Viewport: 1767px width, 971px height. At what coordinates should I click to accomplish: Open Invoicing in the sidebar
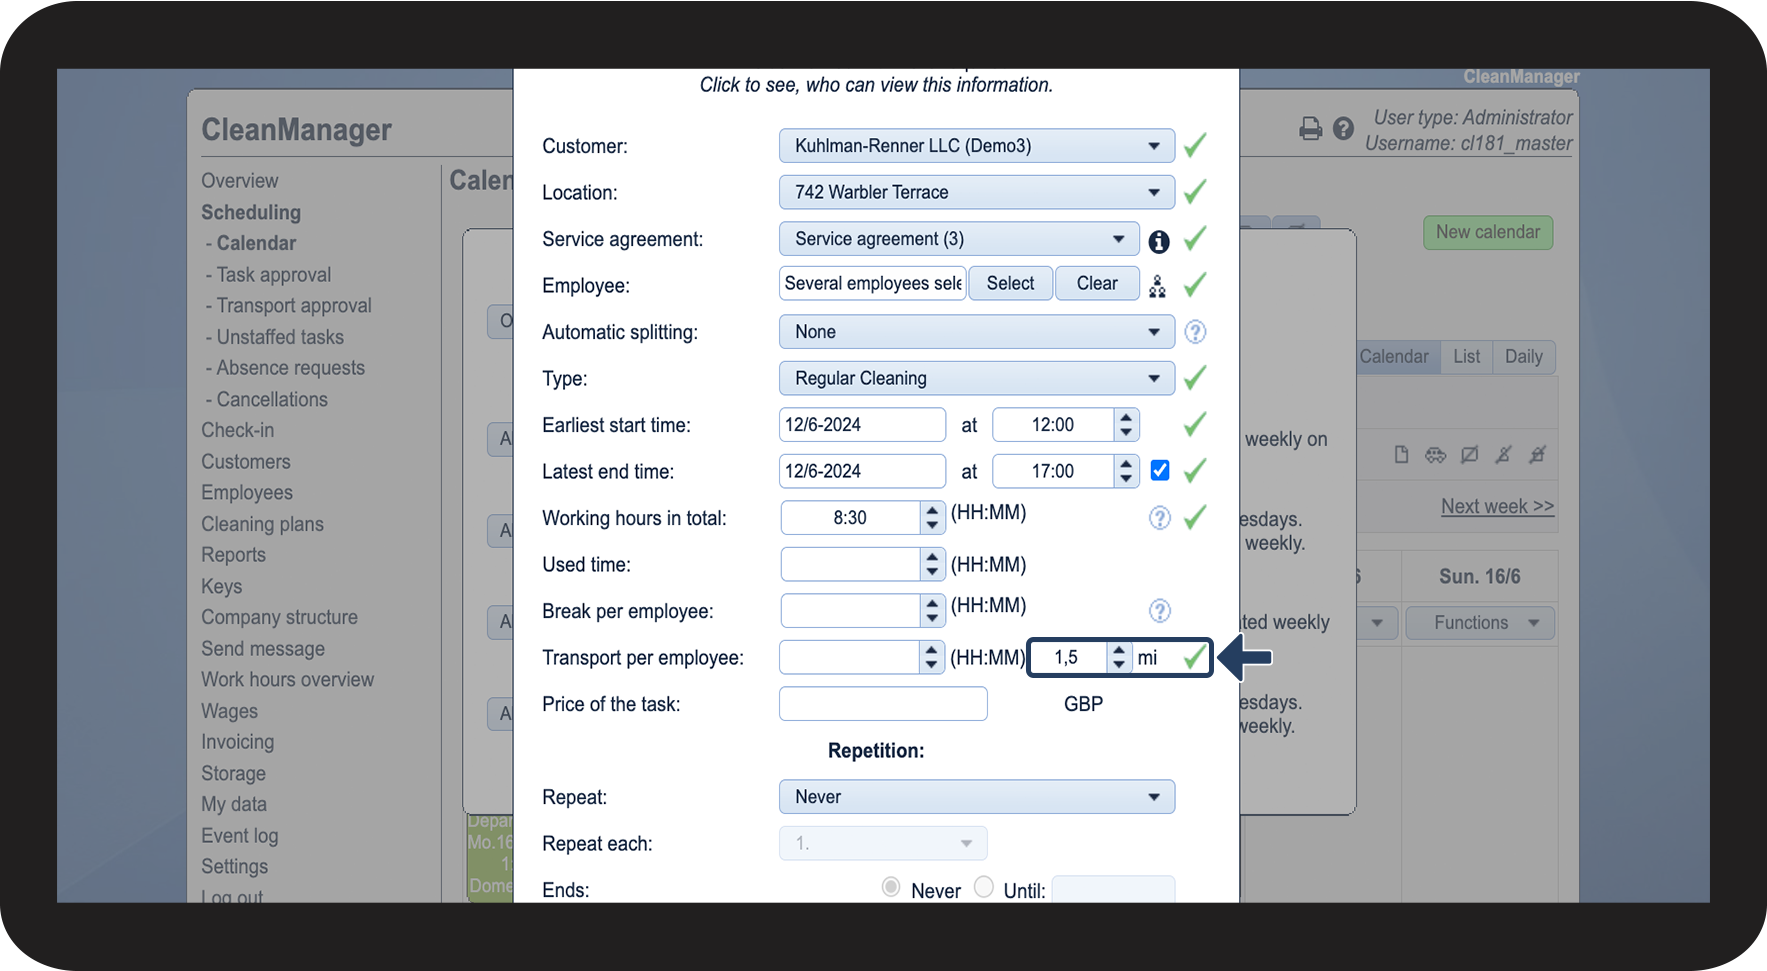coord(237,742)
